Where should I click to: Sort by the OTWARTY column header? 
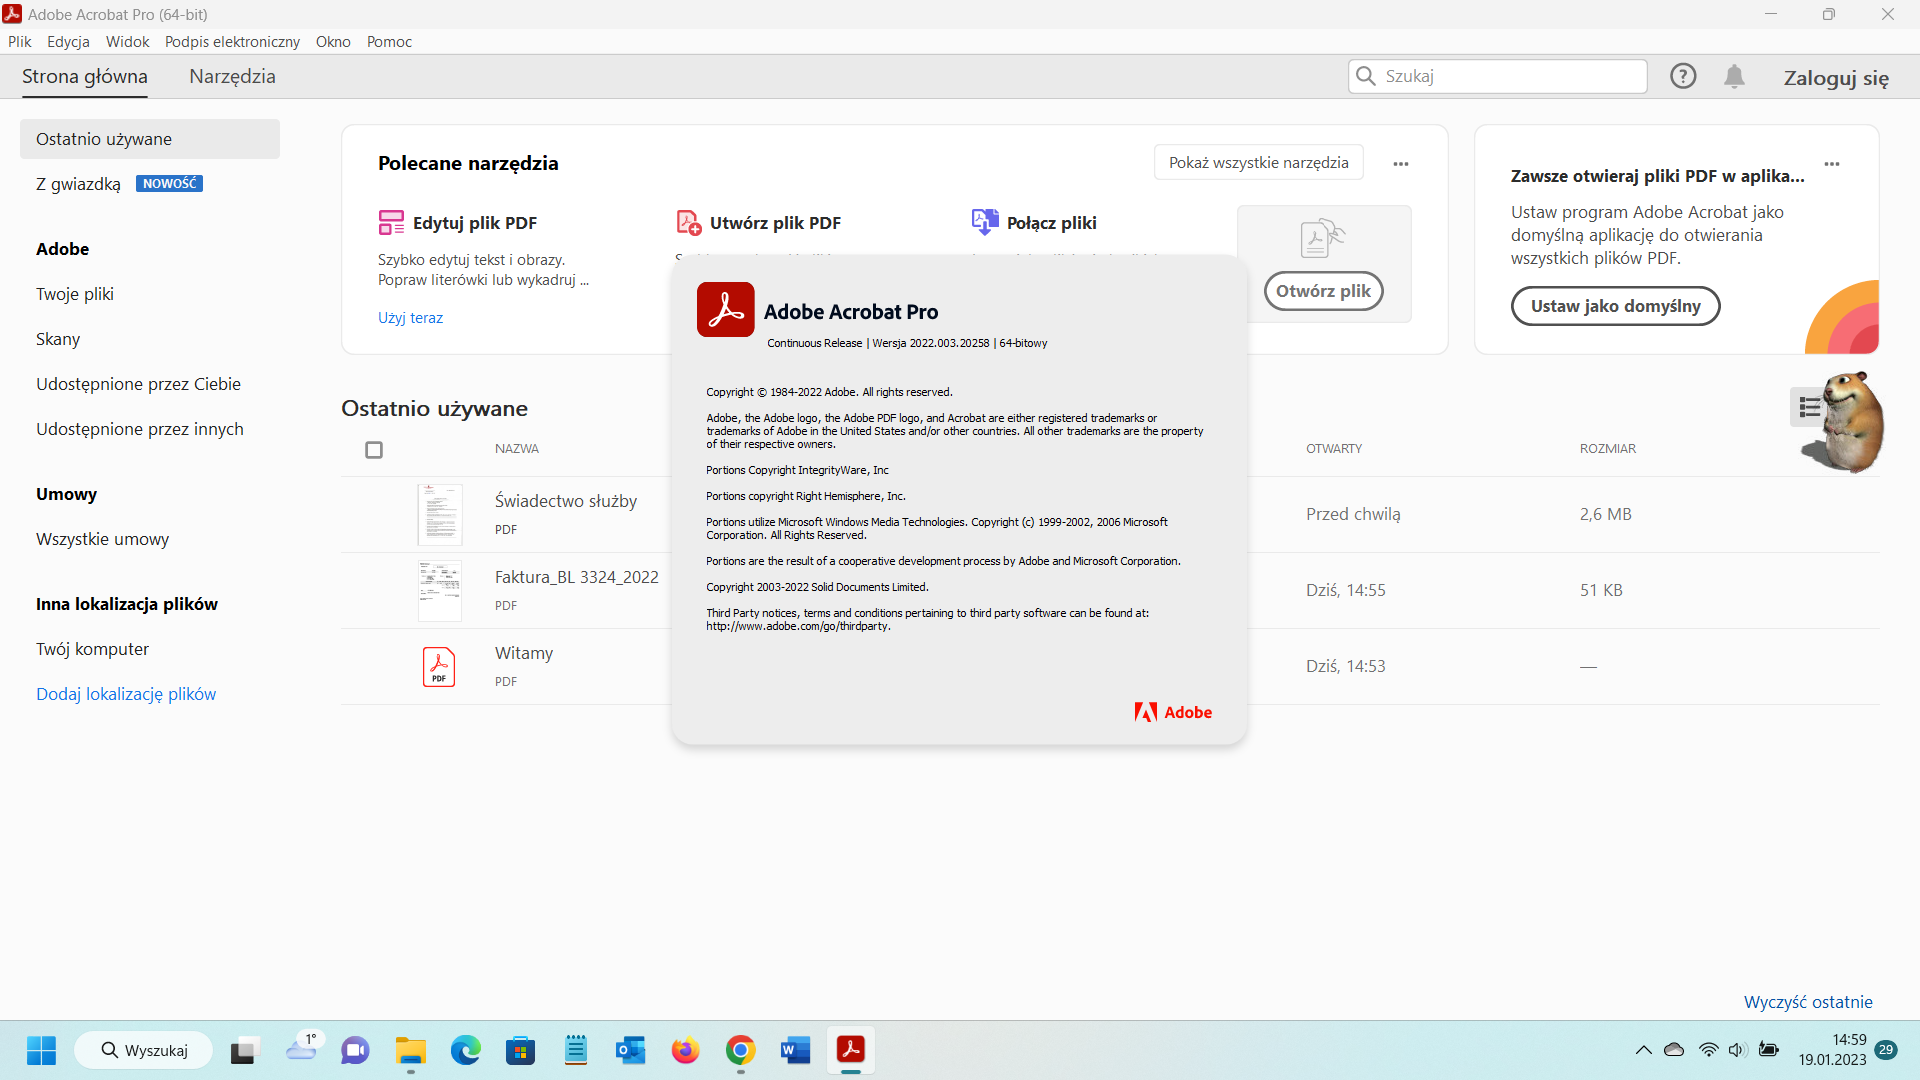1334,449
